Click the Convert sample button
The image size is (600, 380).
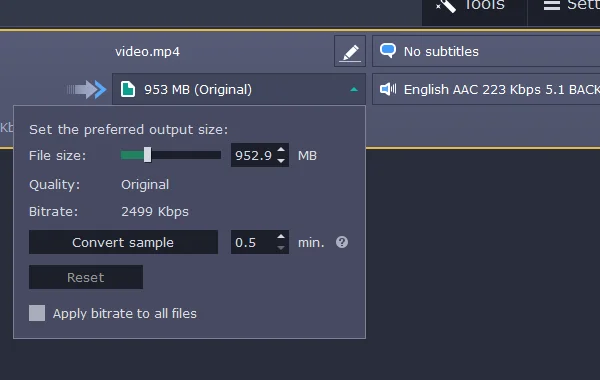[123, 242]
